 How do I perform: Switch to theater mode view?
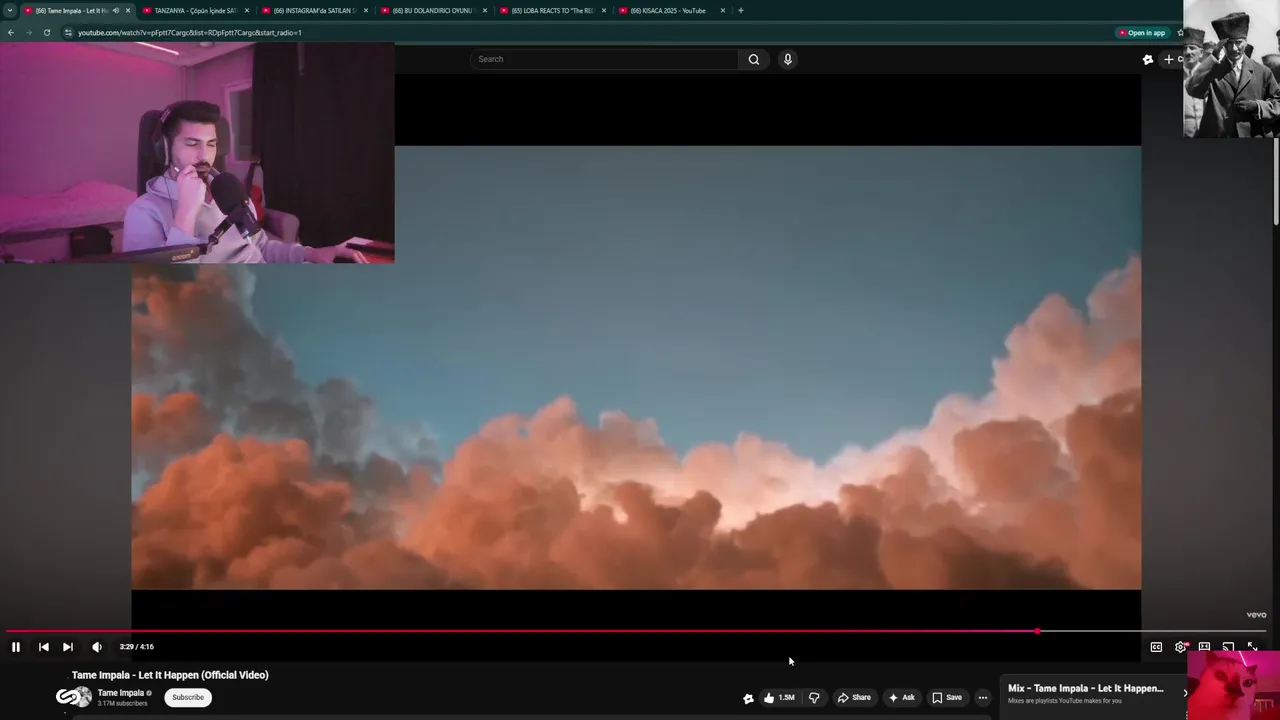coord(1204,647)
